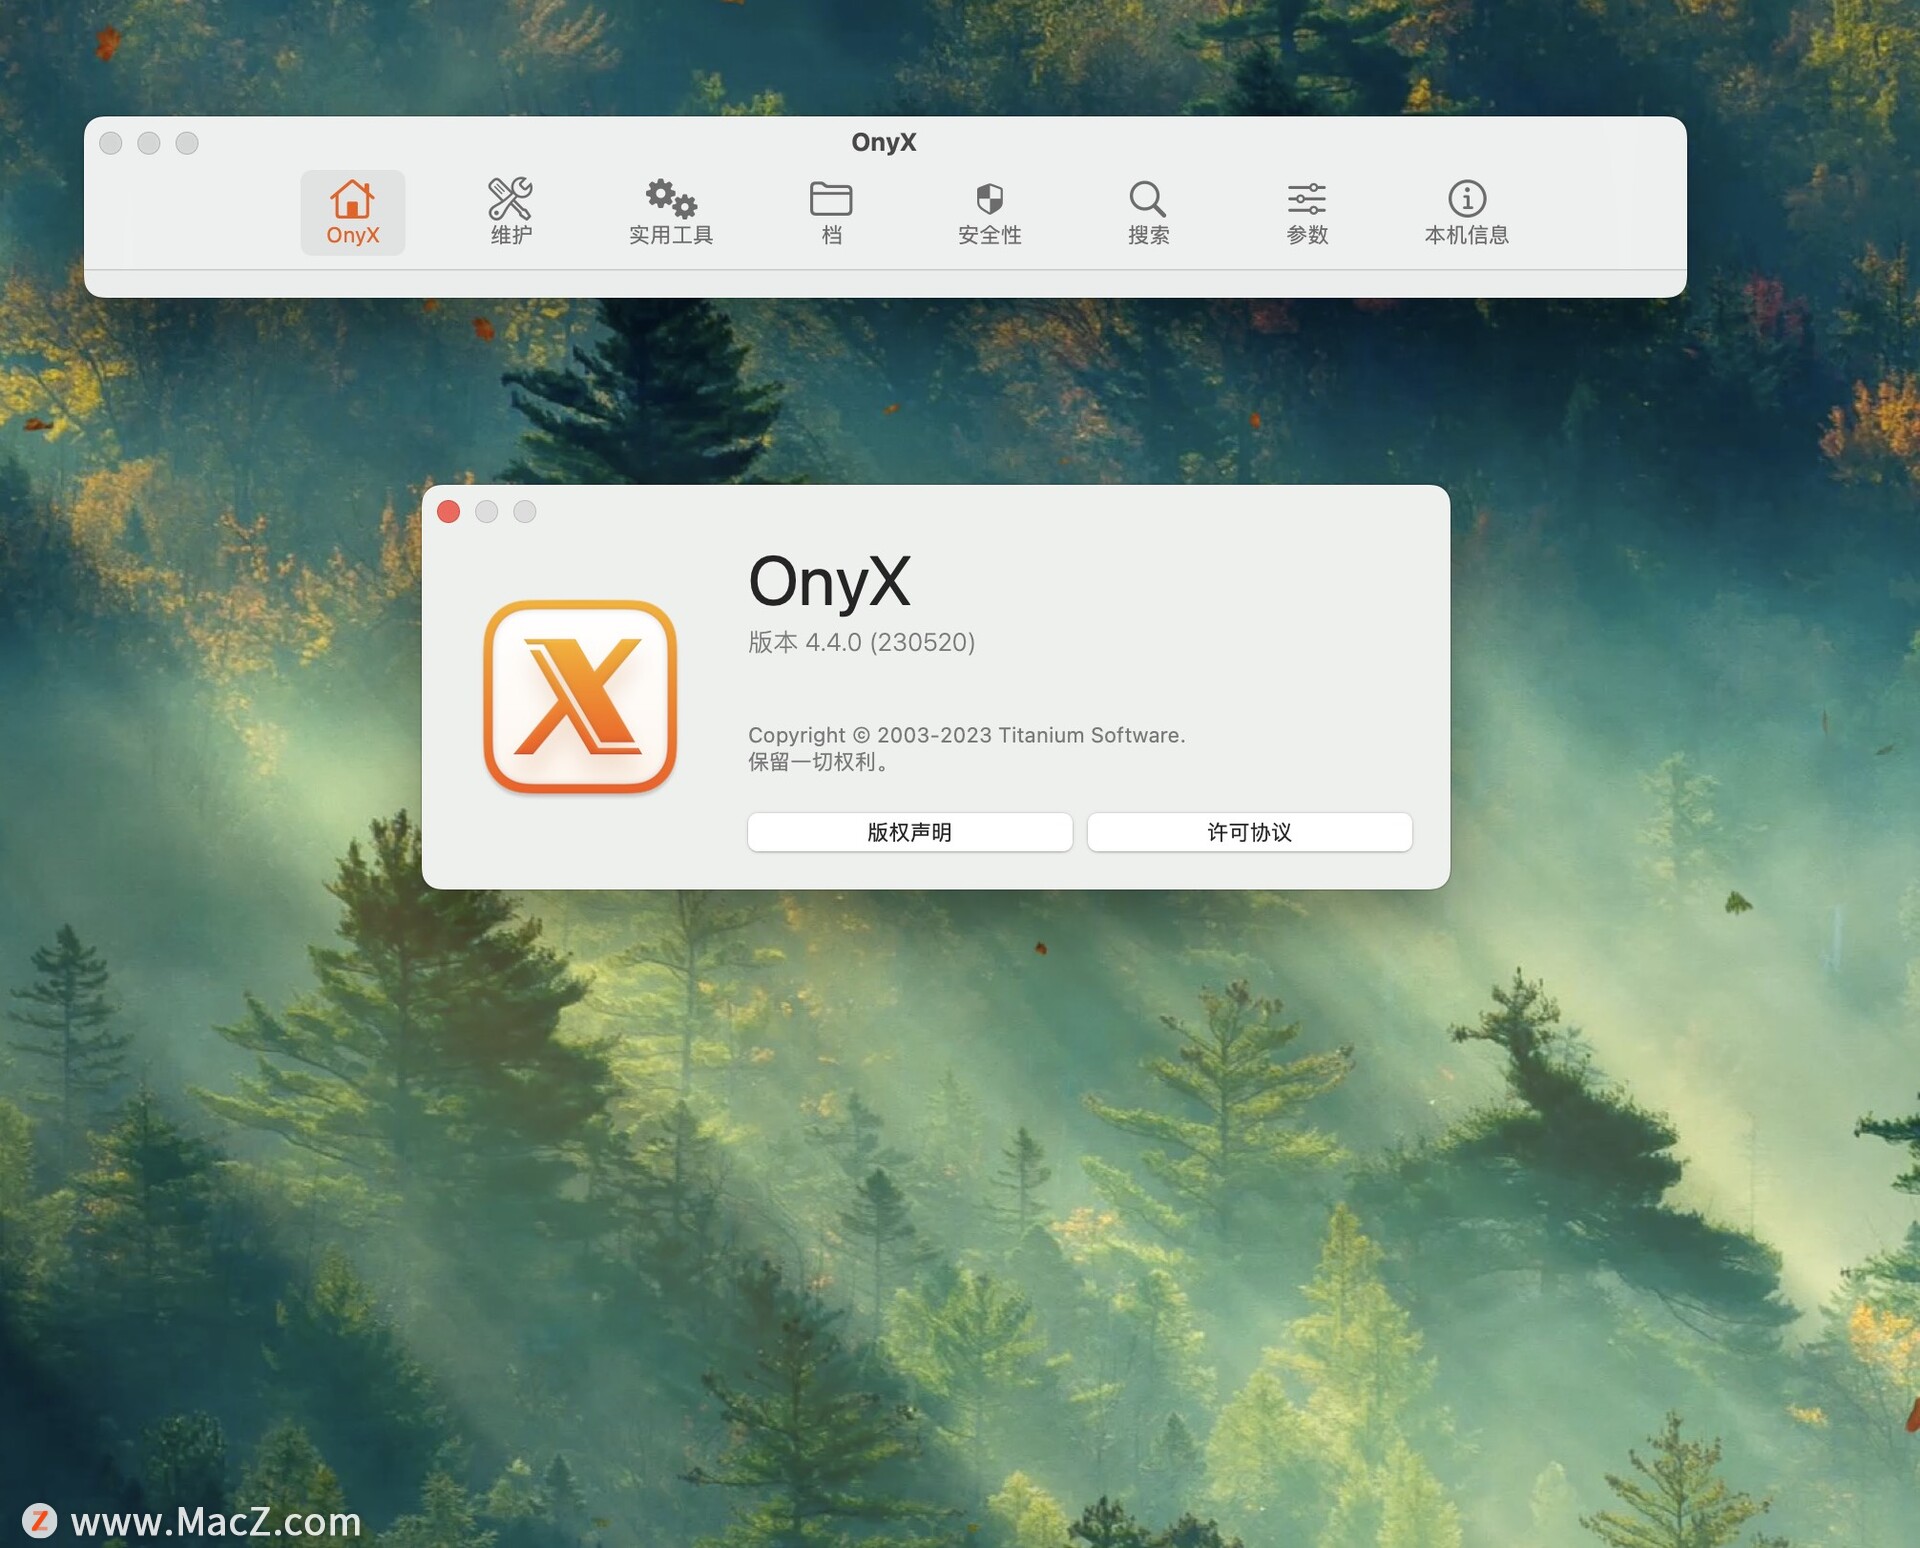Click the Copyright Titanium Software text
The width and height of the screenshot is (1920, 1548).
coord(966,735)
